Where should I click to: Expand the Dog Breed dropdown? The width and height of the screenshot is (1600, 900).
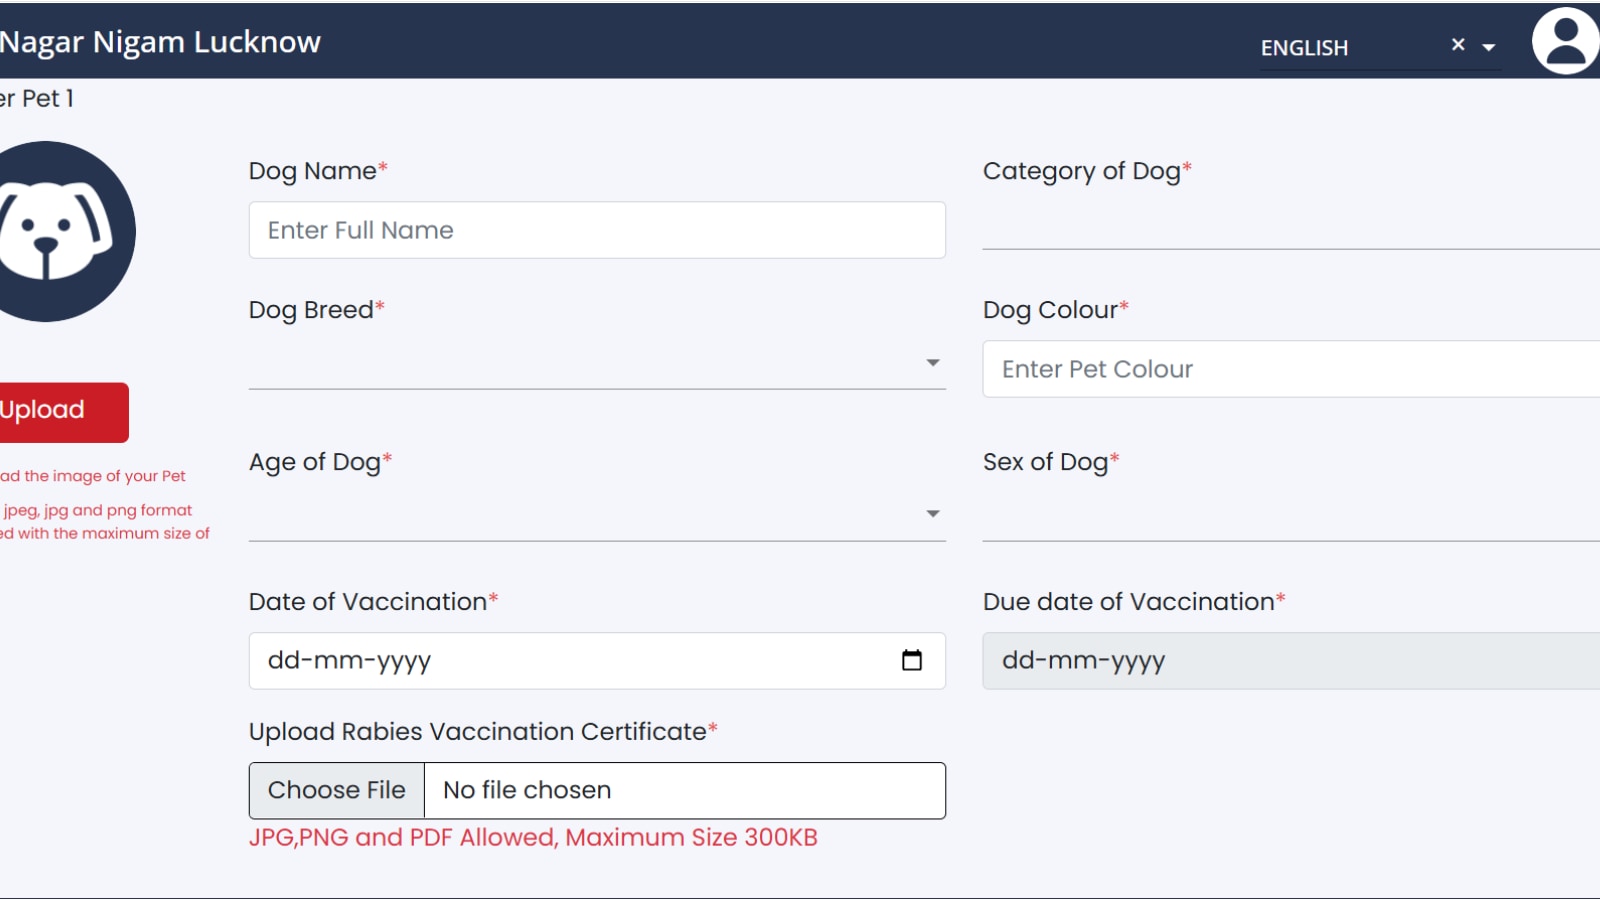click(932, 364)
